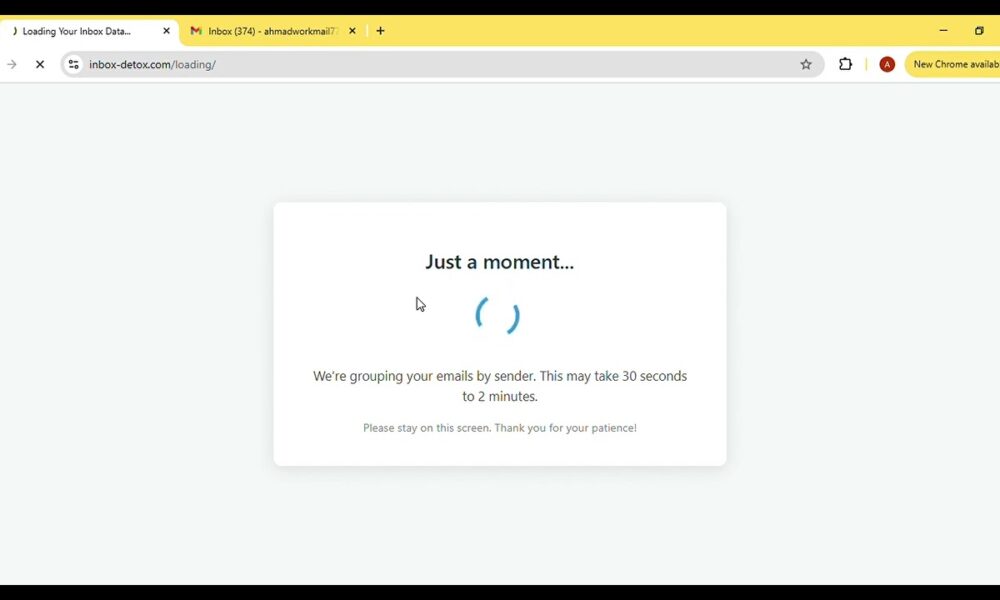Bookmark this page with the star icon

[806, 64]
